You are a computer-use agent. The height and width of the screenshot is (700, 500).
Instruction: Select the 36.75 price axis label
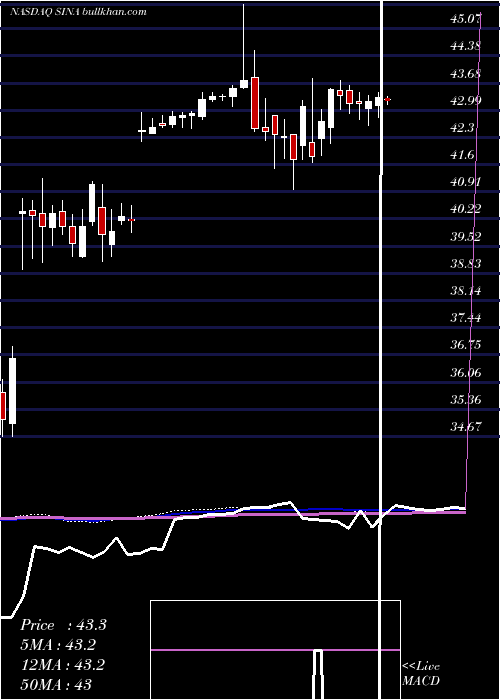point(466,345)
